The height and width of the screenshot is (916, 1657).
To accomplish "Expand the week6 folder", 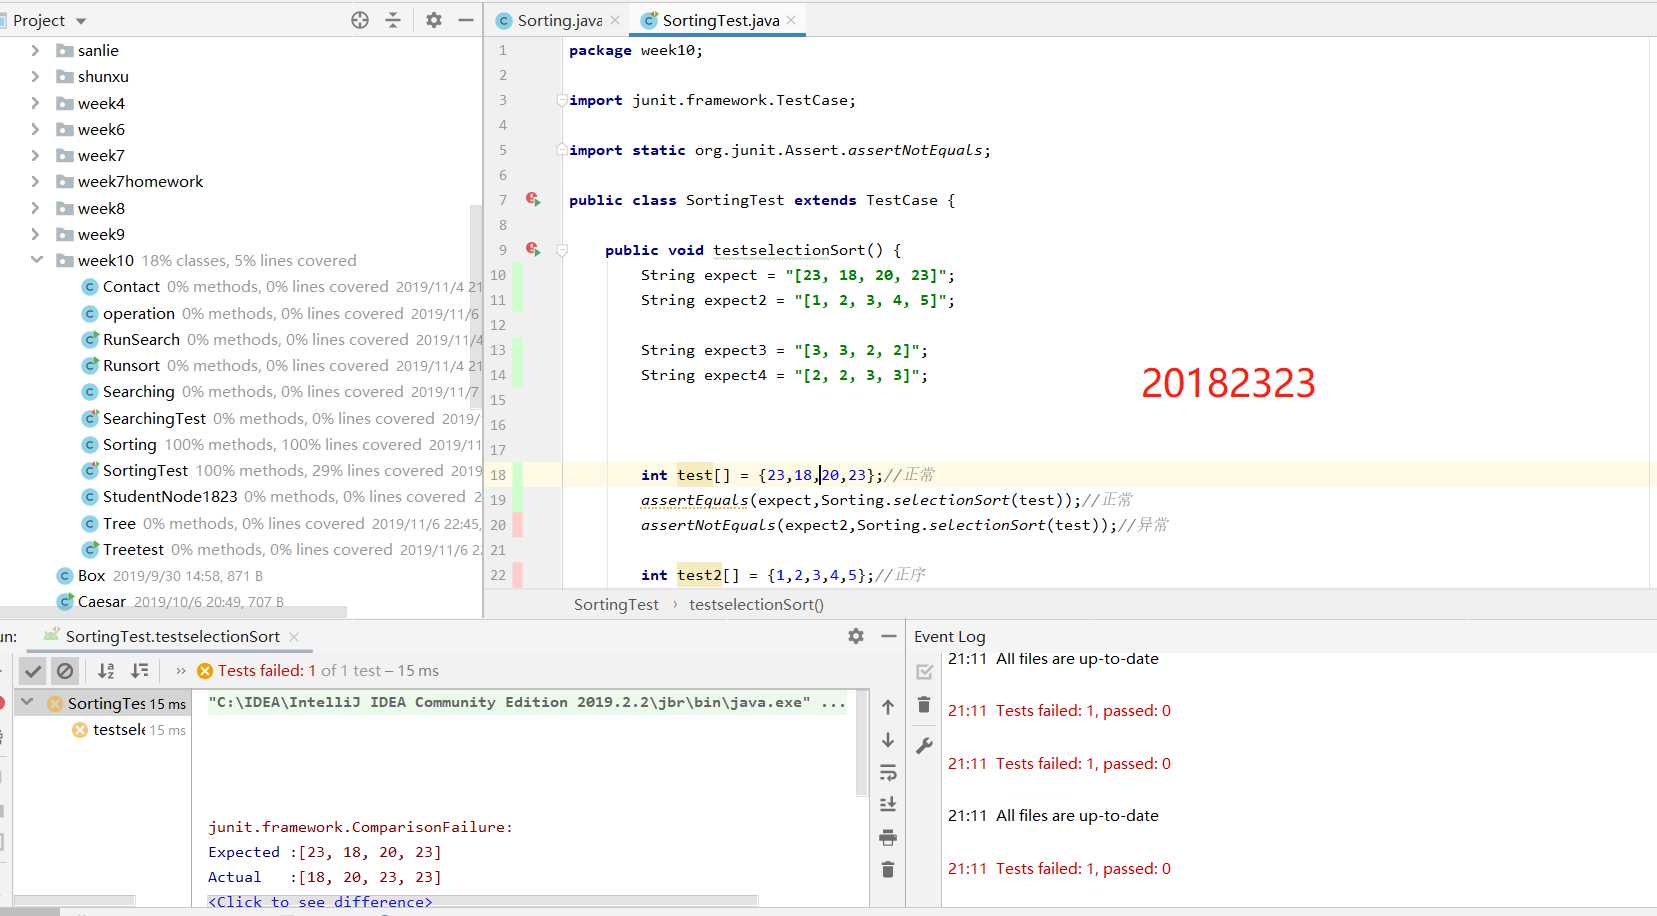I will coord(35,129).
